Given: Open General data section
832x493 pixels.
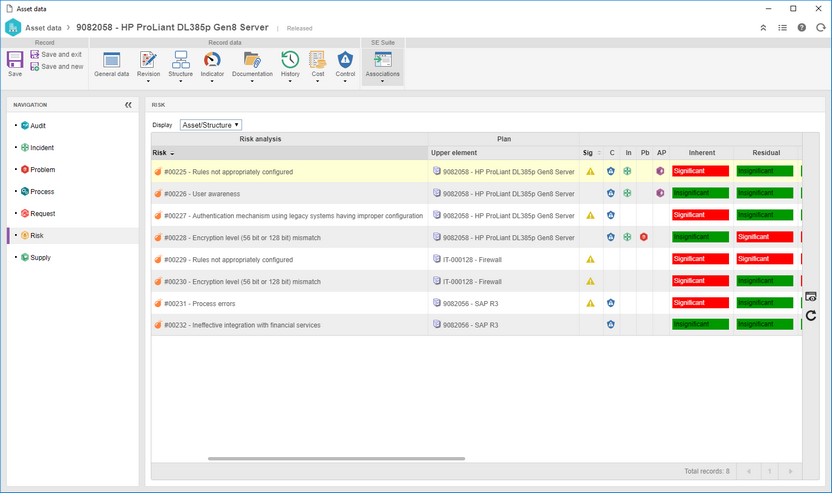Looking at the screenshot, I should click(111, 65).
